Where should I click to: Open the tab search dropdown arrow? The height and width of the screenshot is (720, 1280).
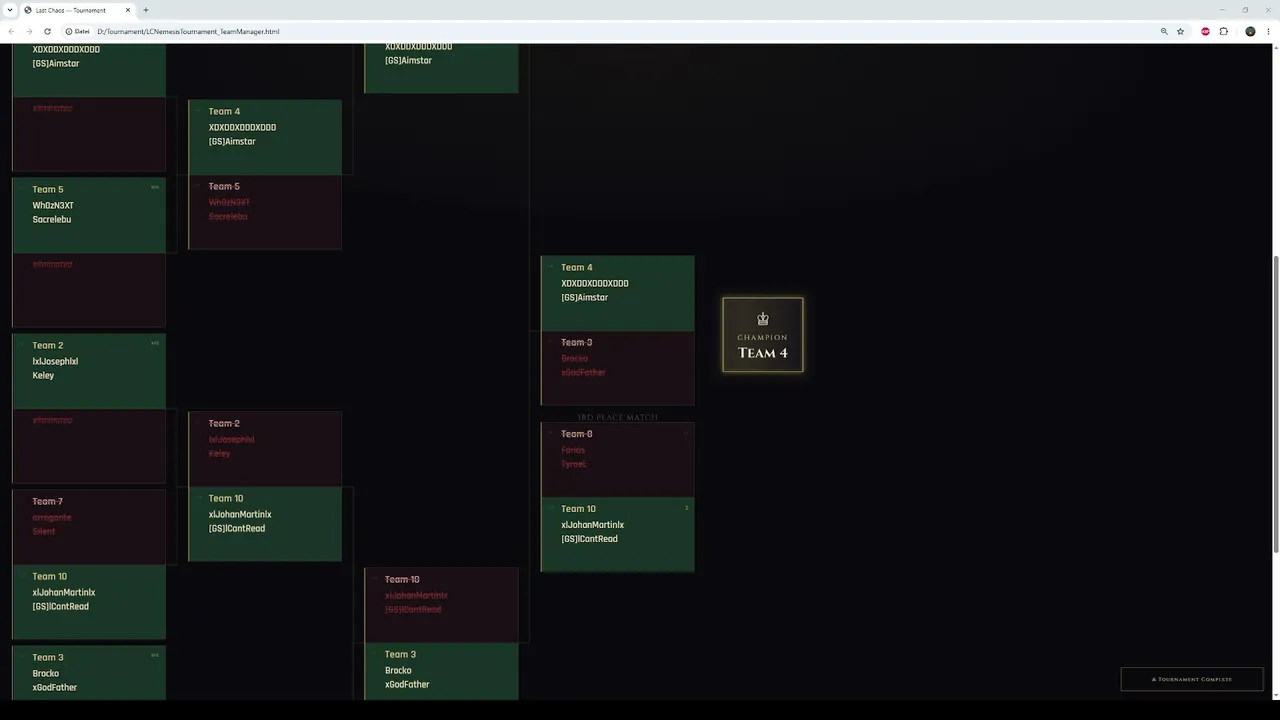[x=9, y=10]
